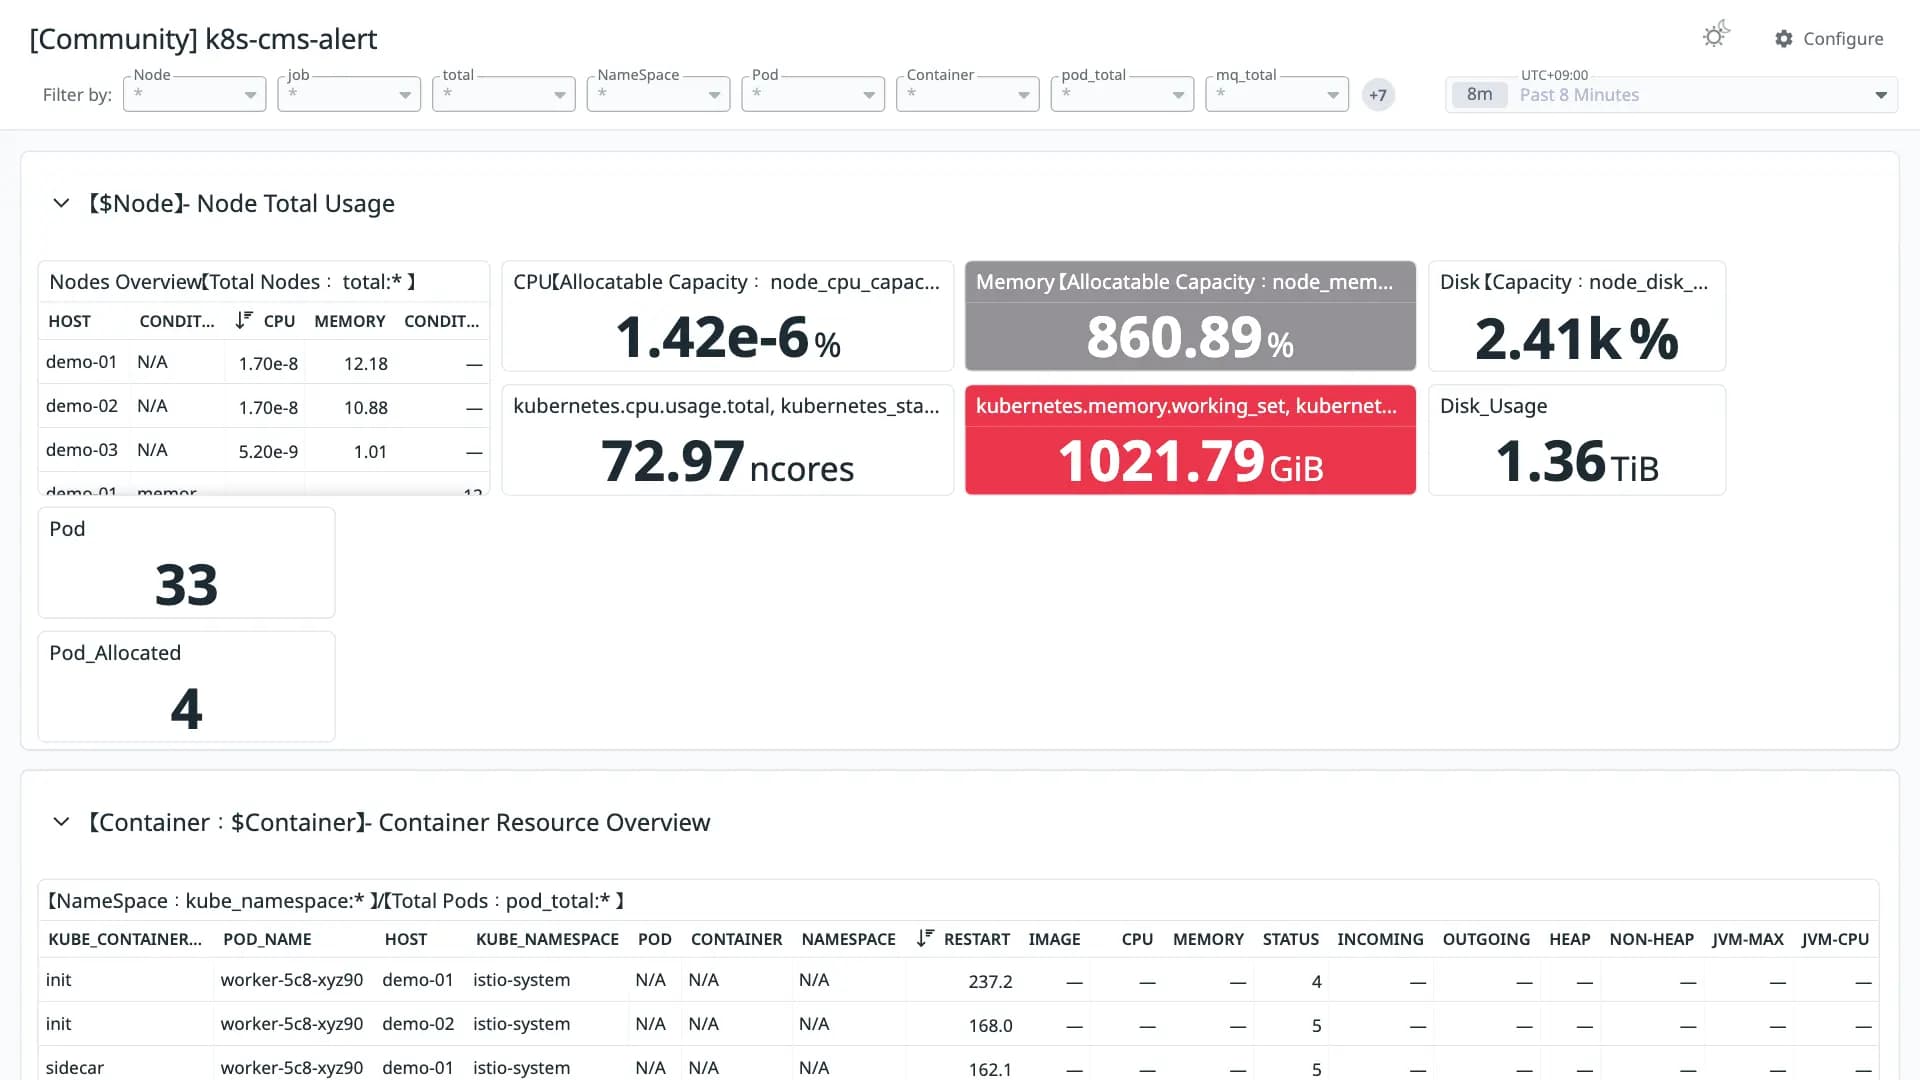Open the Container filter dropdown
This screenshot has height=1080, width=1920.
tap(968, 94)
